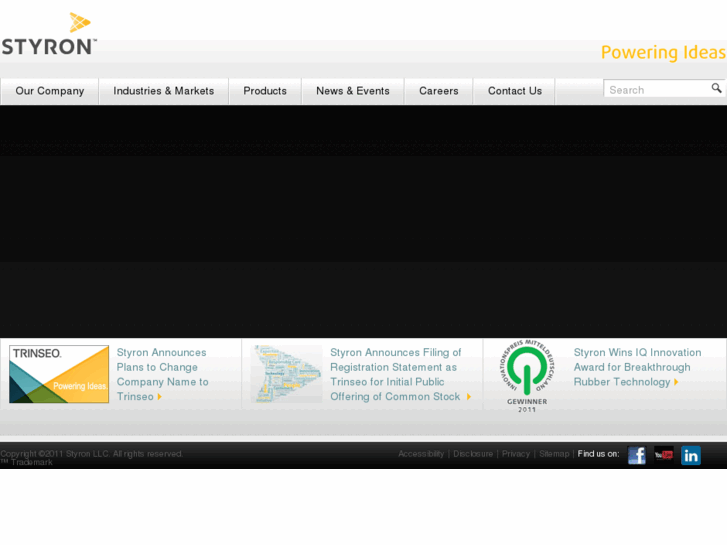Read Styron Wins IQ Innovation Award article
The width and height of the screenshot is (727, 545).
[x=637, y=367]
